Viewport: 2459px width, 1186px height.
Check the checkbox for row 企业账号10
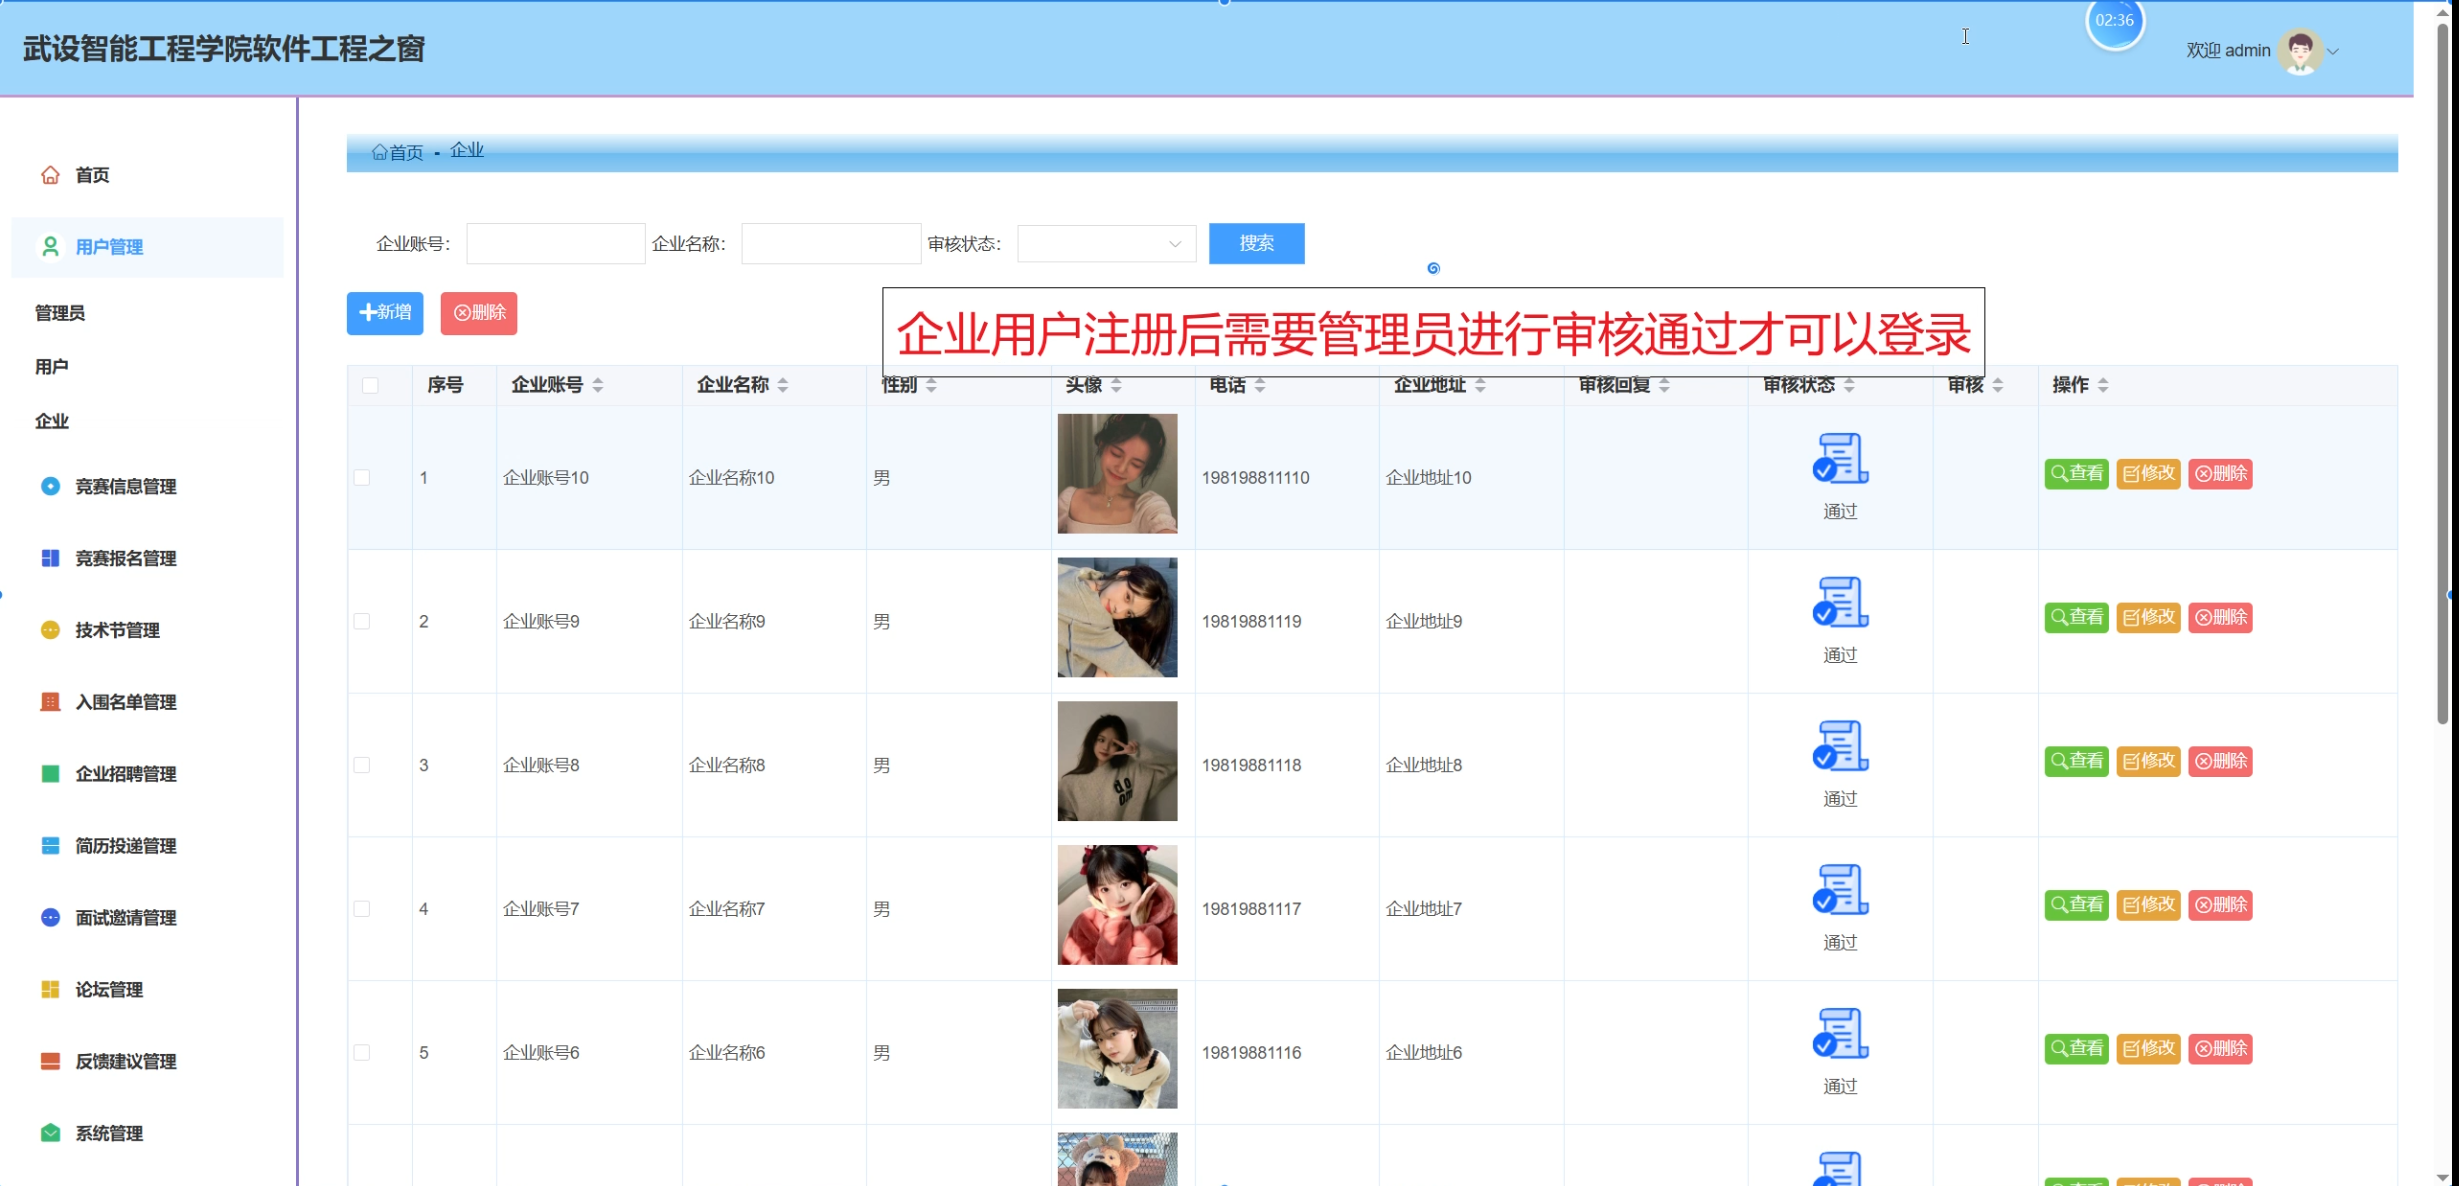(x=362, y=478)
